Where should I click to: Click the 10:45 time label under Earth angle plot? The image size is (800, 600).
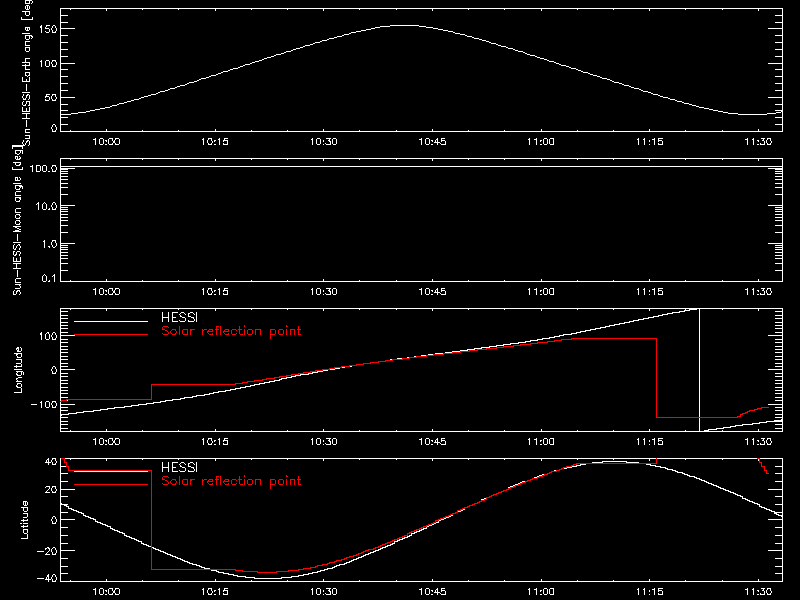(x=432, y=142)
